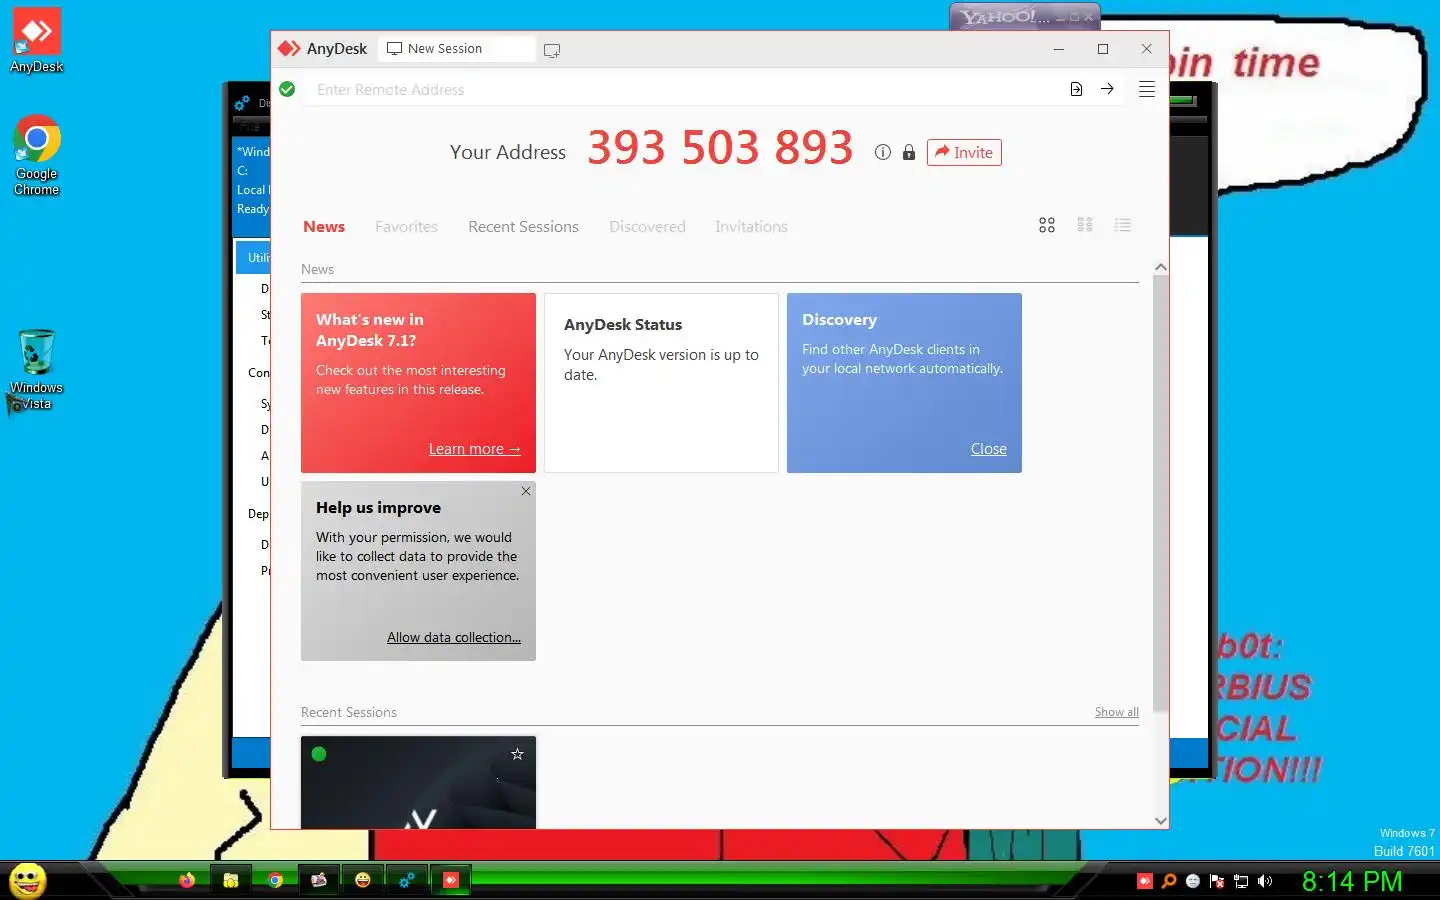The width and height of the screenshot is (1440, 900).
Task: Click the scrollbar down arrow in AnyDesk
Action: pos(1160,820)
